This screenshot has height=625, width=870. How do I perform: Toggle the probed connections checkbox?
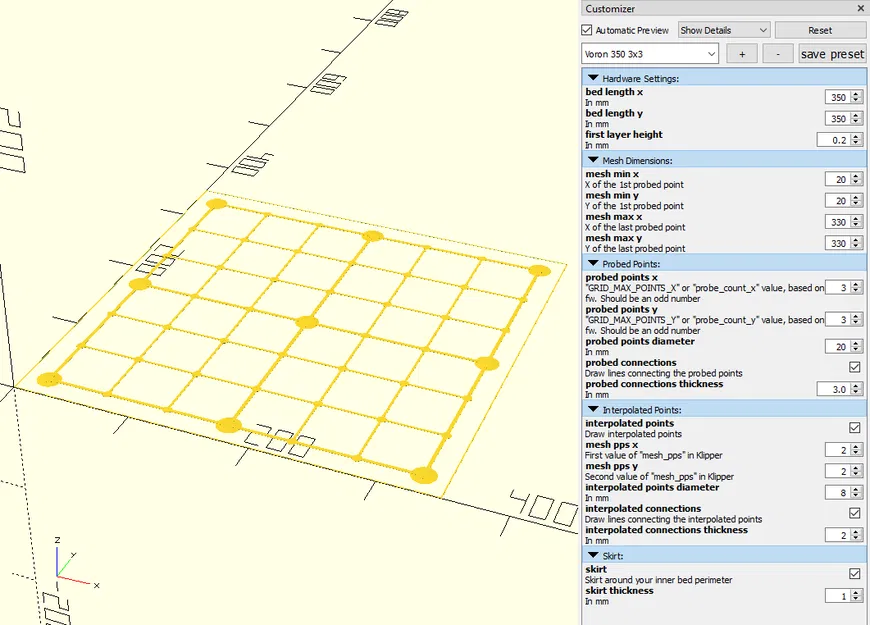click(x=854, y=367)
